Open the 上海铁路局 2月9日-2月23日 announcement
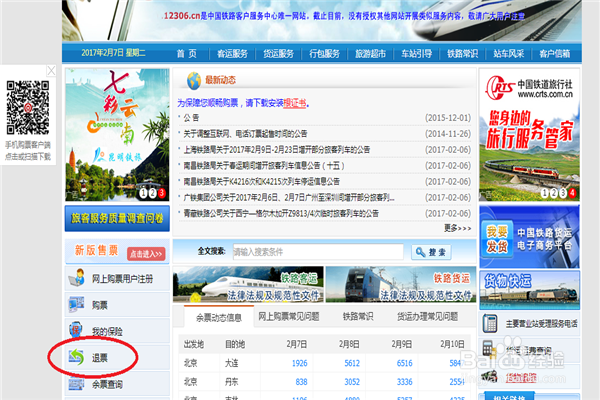 click(x=277, y=150)
